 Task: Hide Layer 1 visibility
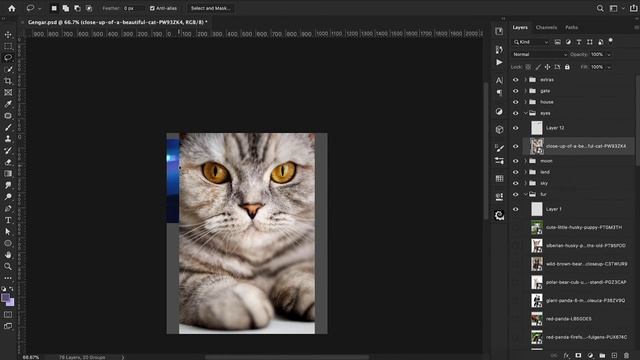[516, 209]
